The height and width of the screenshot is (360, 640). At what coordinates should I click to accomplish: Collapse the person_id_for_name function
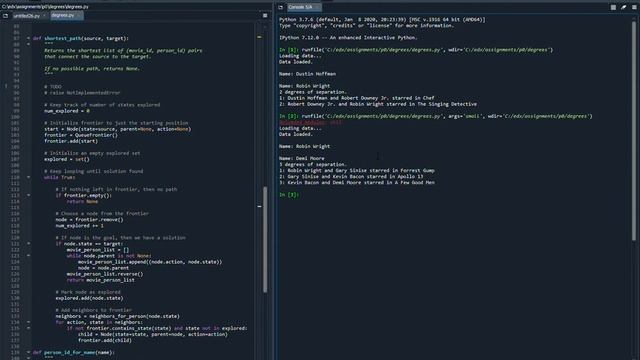pyautogui.click(x=28, y=352)
